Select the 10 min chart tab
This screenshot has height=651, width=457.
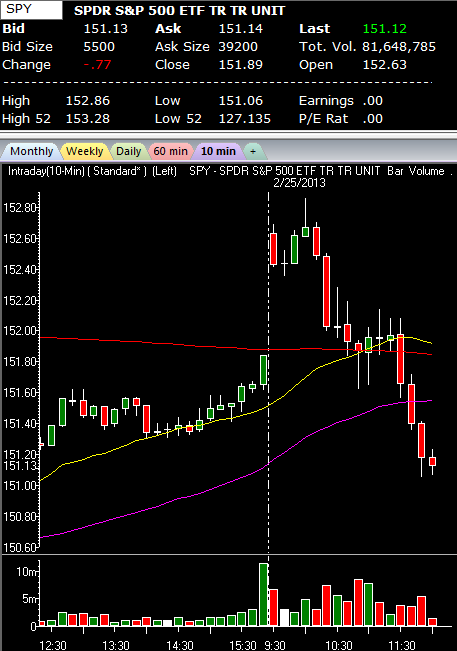click(x=218, y=151)
